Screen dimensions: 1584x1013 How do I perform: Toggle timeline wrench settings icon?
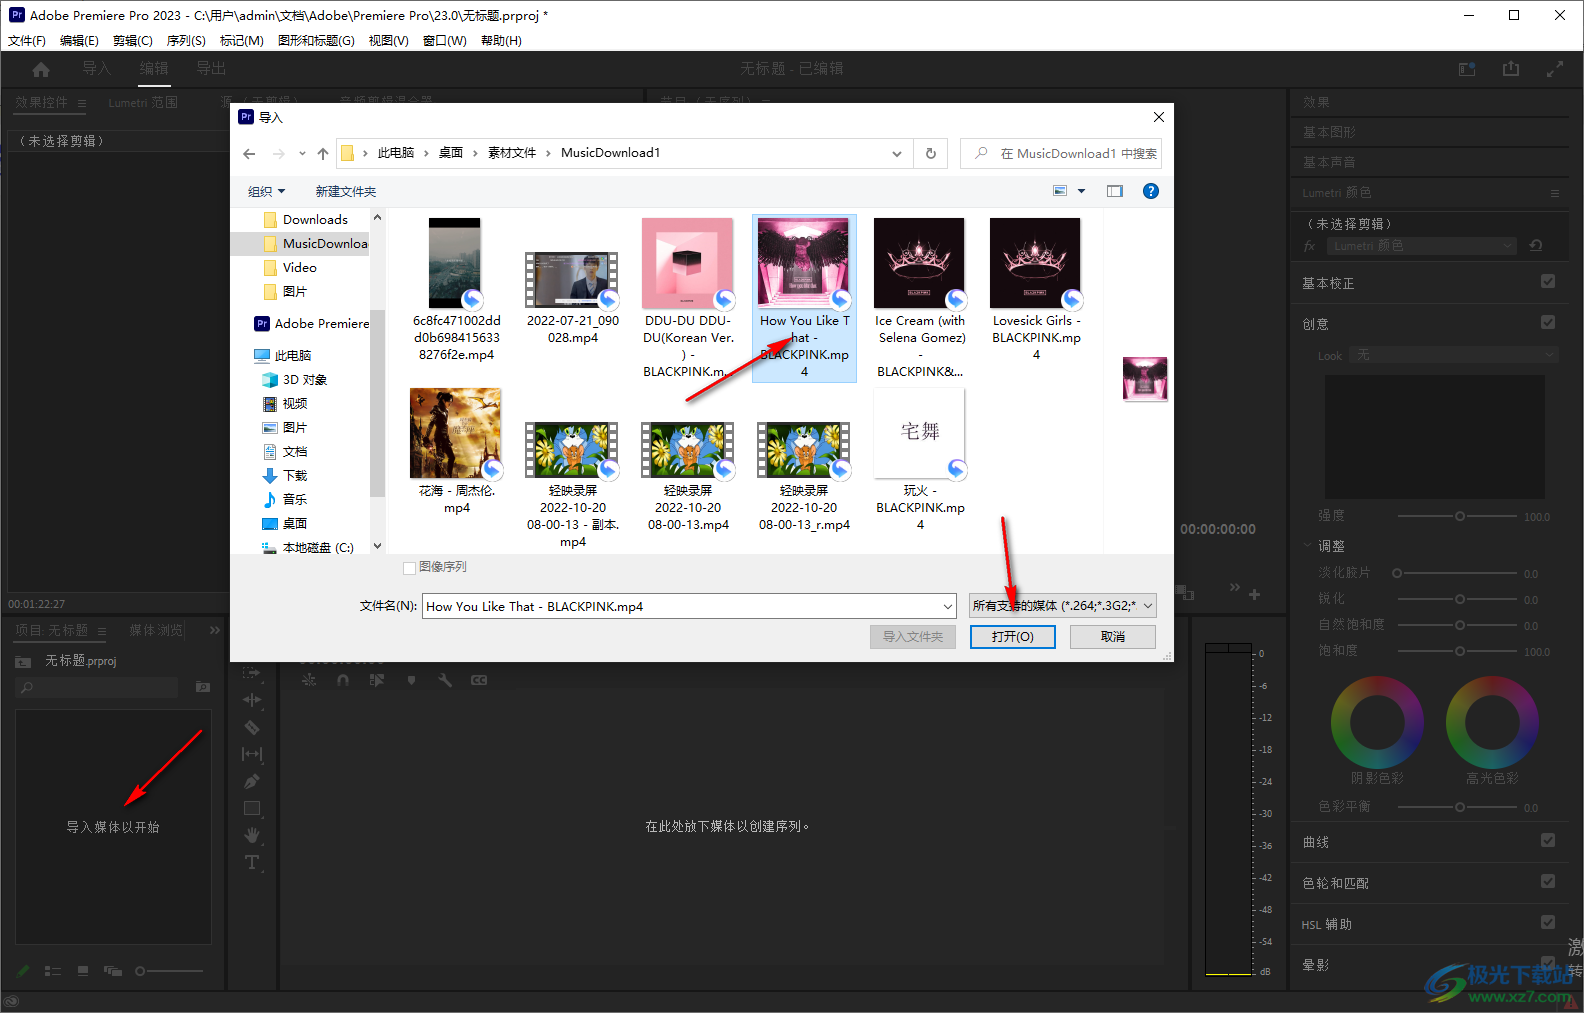[x=445, y=680]
